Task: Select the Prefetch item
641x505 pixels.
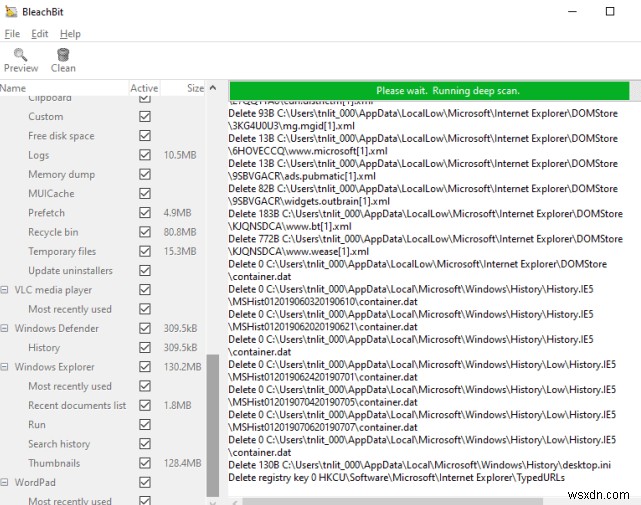Action: (x=46, y=213)
